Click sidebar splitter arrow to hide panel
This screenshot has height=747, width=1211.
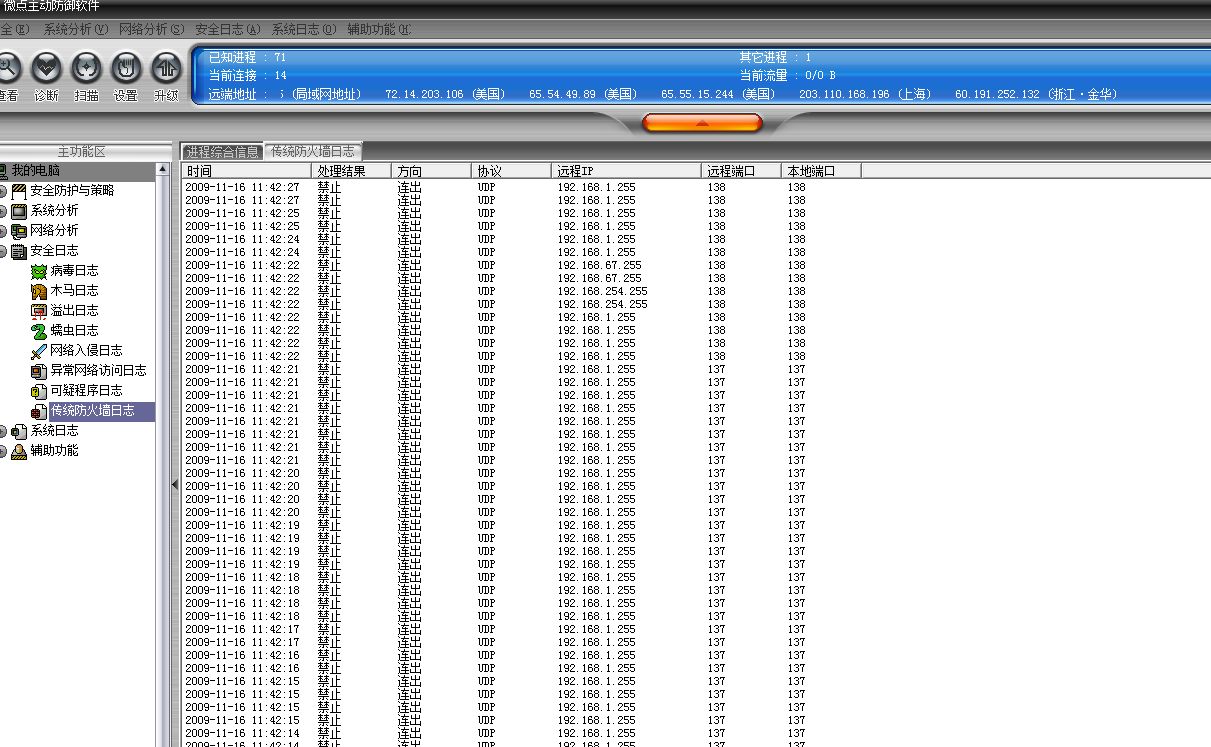[x=174, y=484]
